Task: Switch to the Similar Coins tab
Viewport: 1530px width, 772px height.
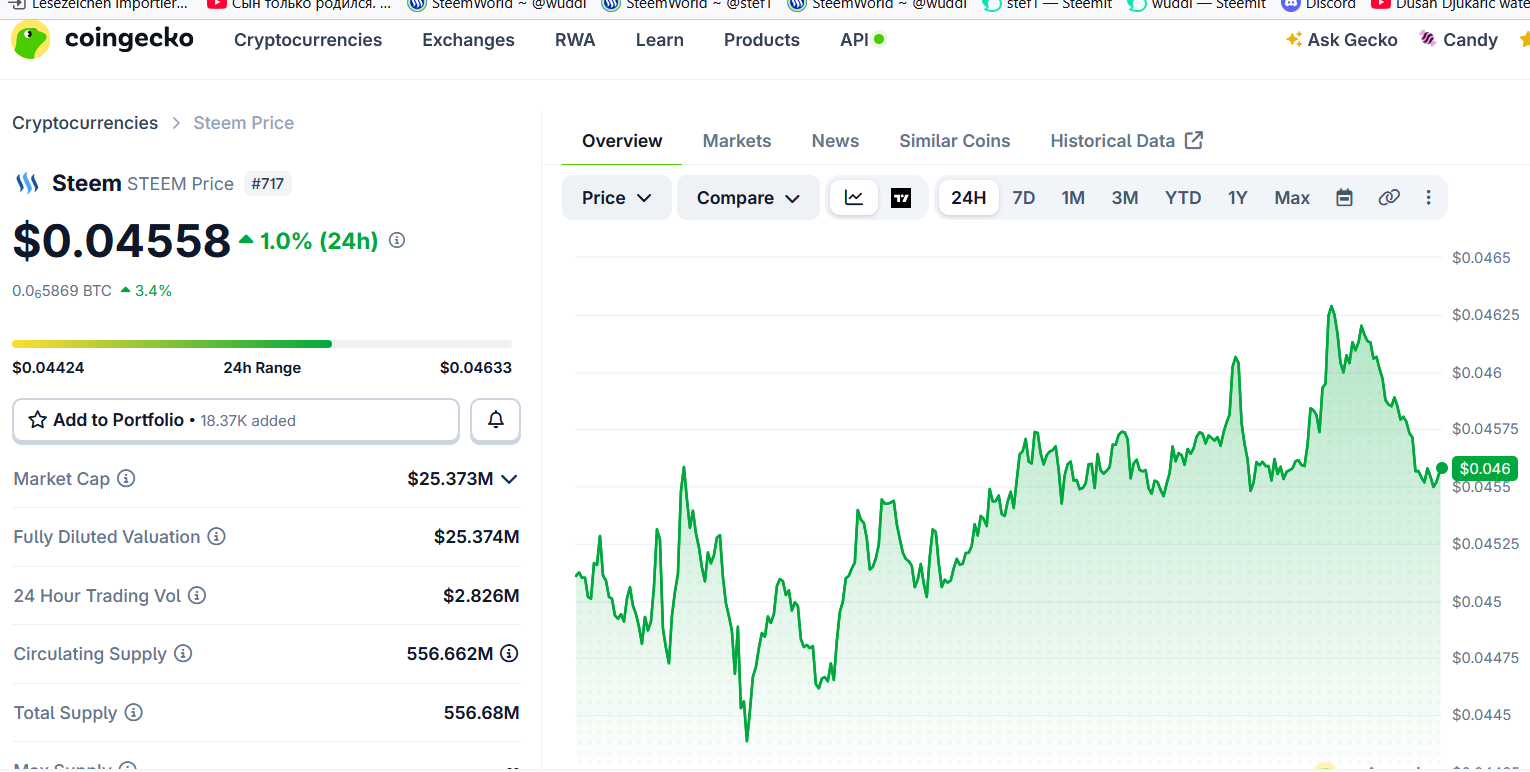Action: point(955,141)
